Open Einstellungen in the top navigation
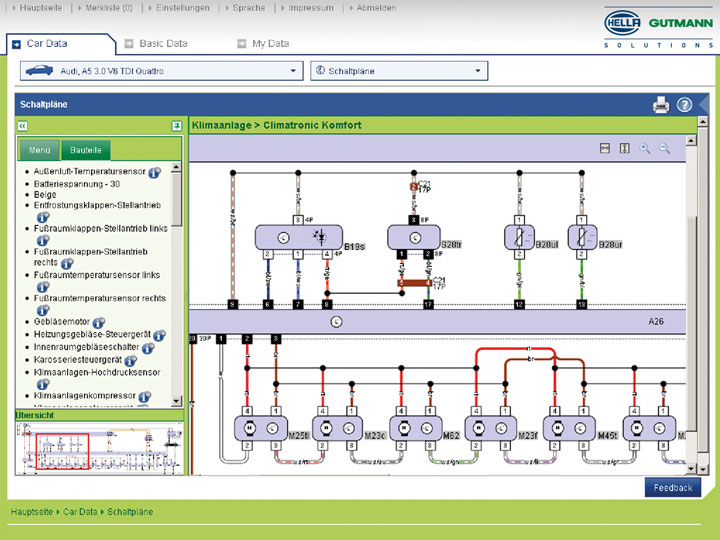720x540 pixels. (x=183, y=8)
